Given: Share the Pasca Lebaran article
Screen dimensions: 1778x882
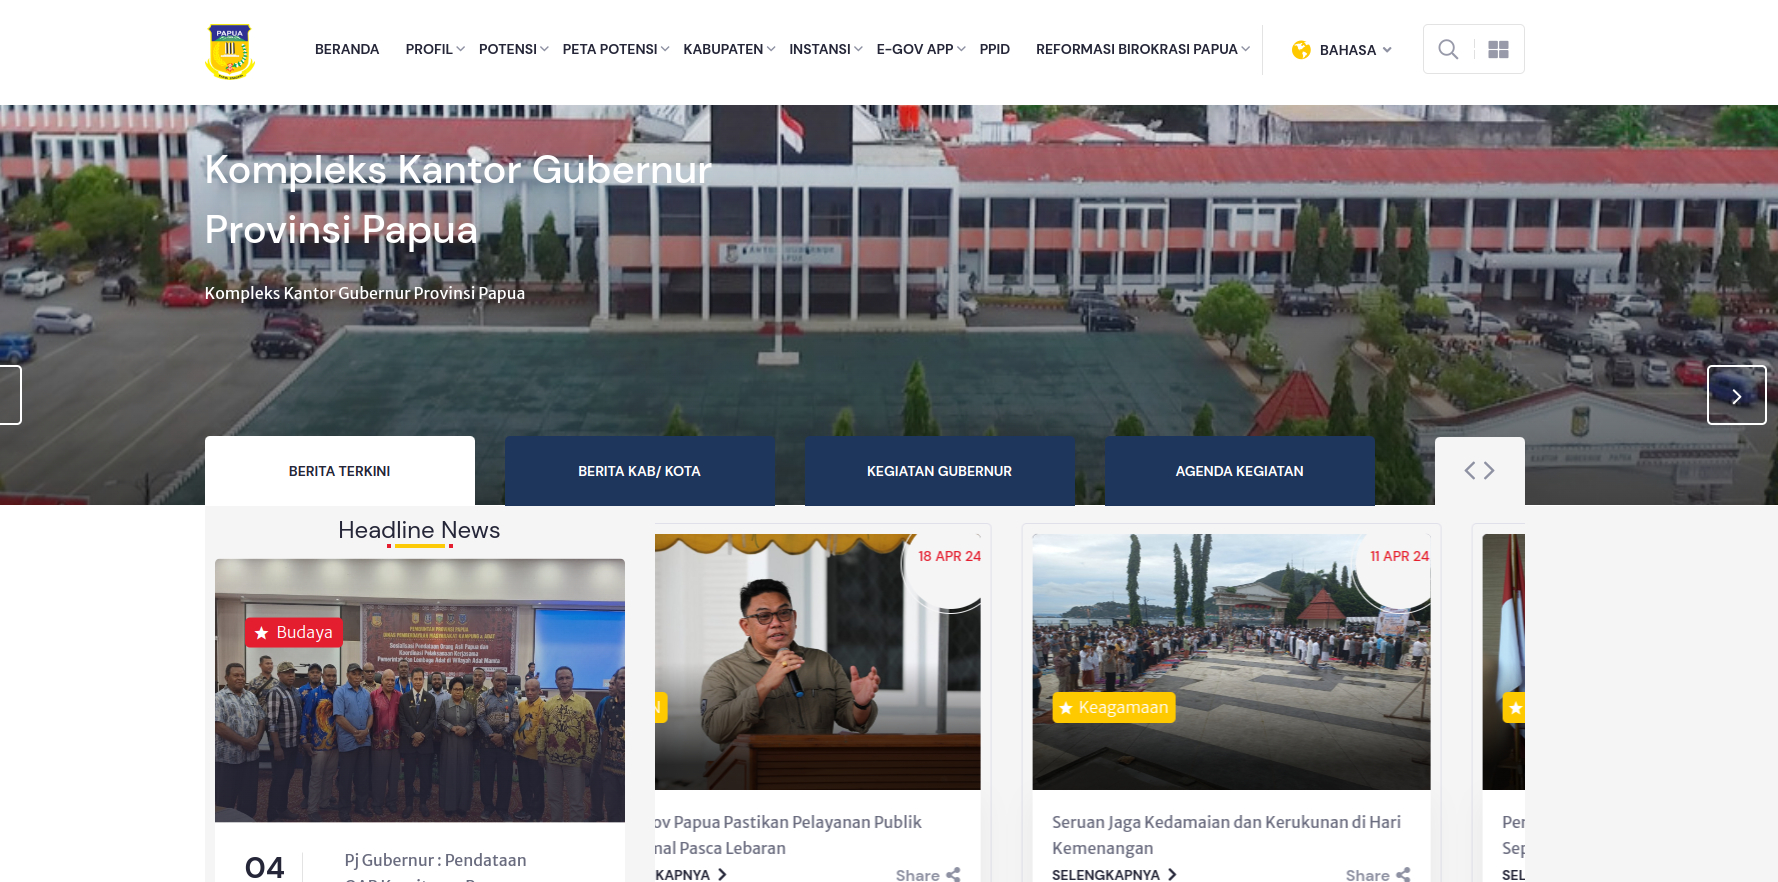Looking at the screenshot, I should [928, 875].
